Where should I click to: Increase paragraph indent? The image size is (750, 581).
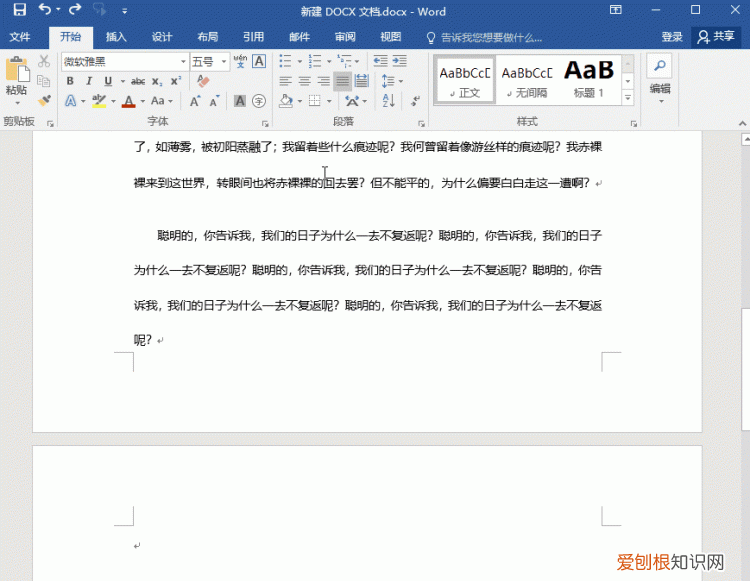click(x=399, y=61)
